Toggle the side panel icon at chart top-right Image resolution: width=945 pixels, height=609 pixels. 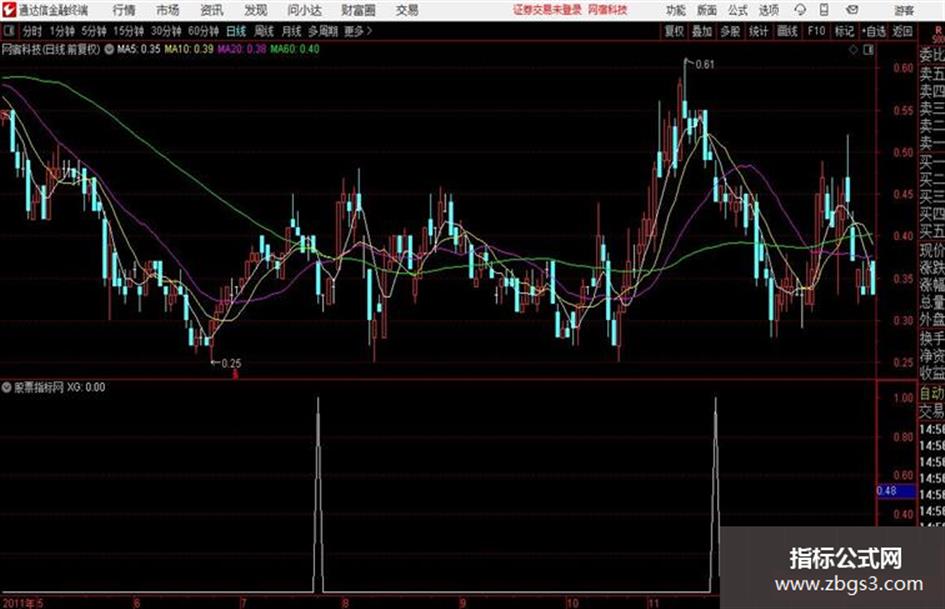pos(868,50)
